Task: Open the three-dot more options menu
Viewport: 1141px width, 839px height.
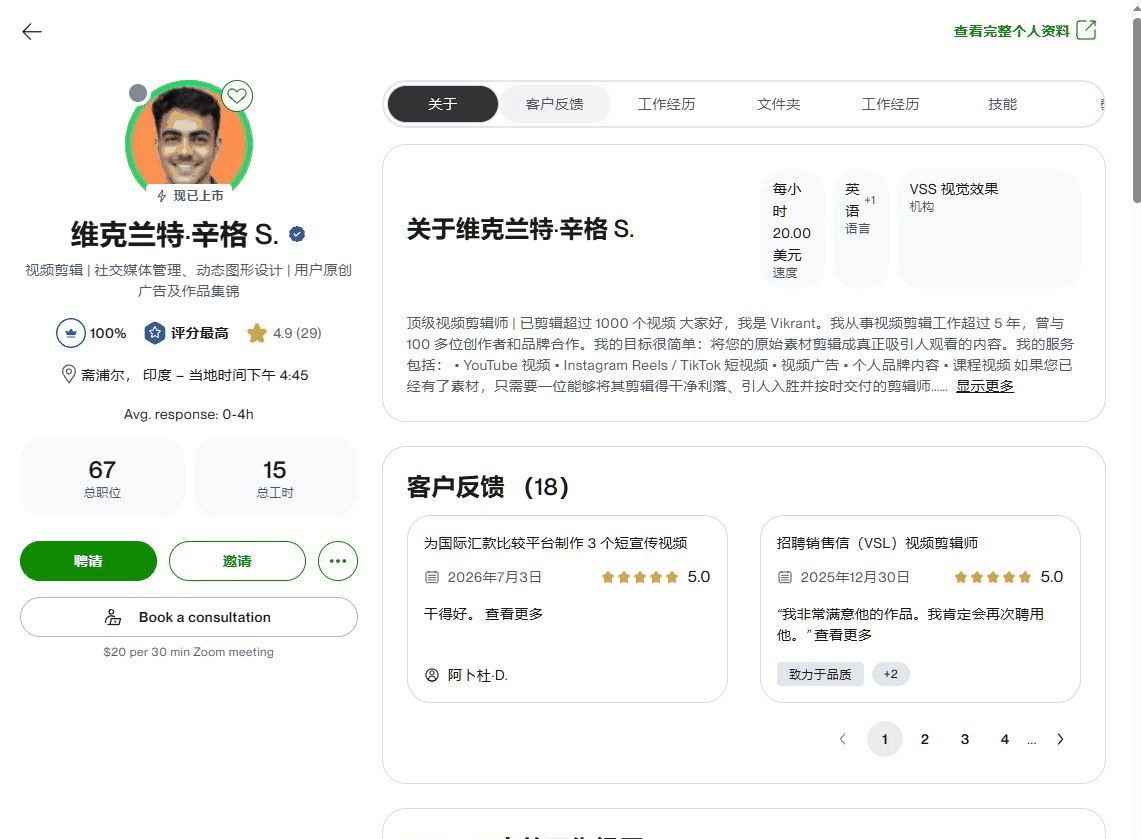Action: 338,561
